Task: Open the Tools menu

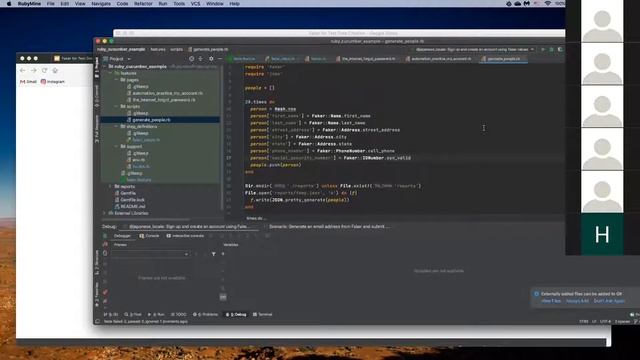Action: click(179, 4)
